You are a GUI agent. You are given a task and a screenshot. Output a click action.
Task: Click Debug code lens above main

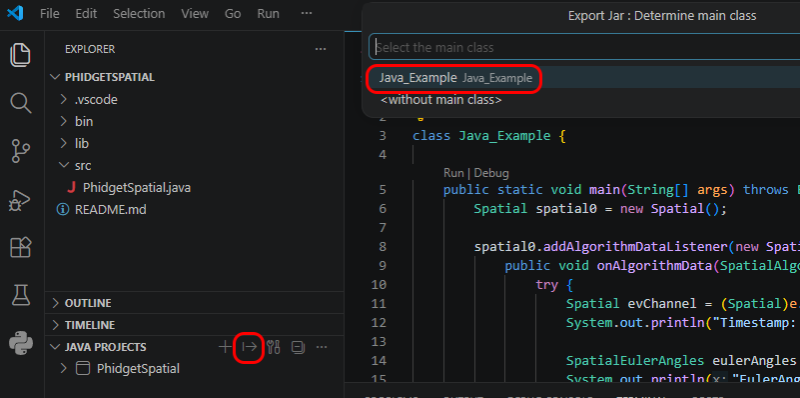[x=491, y=173]
